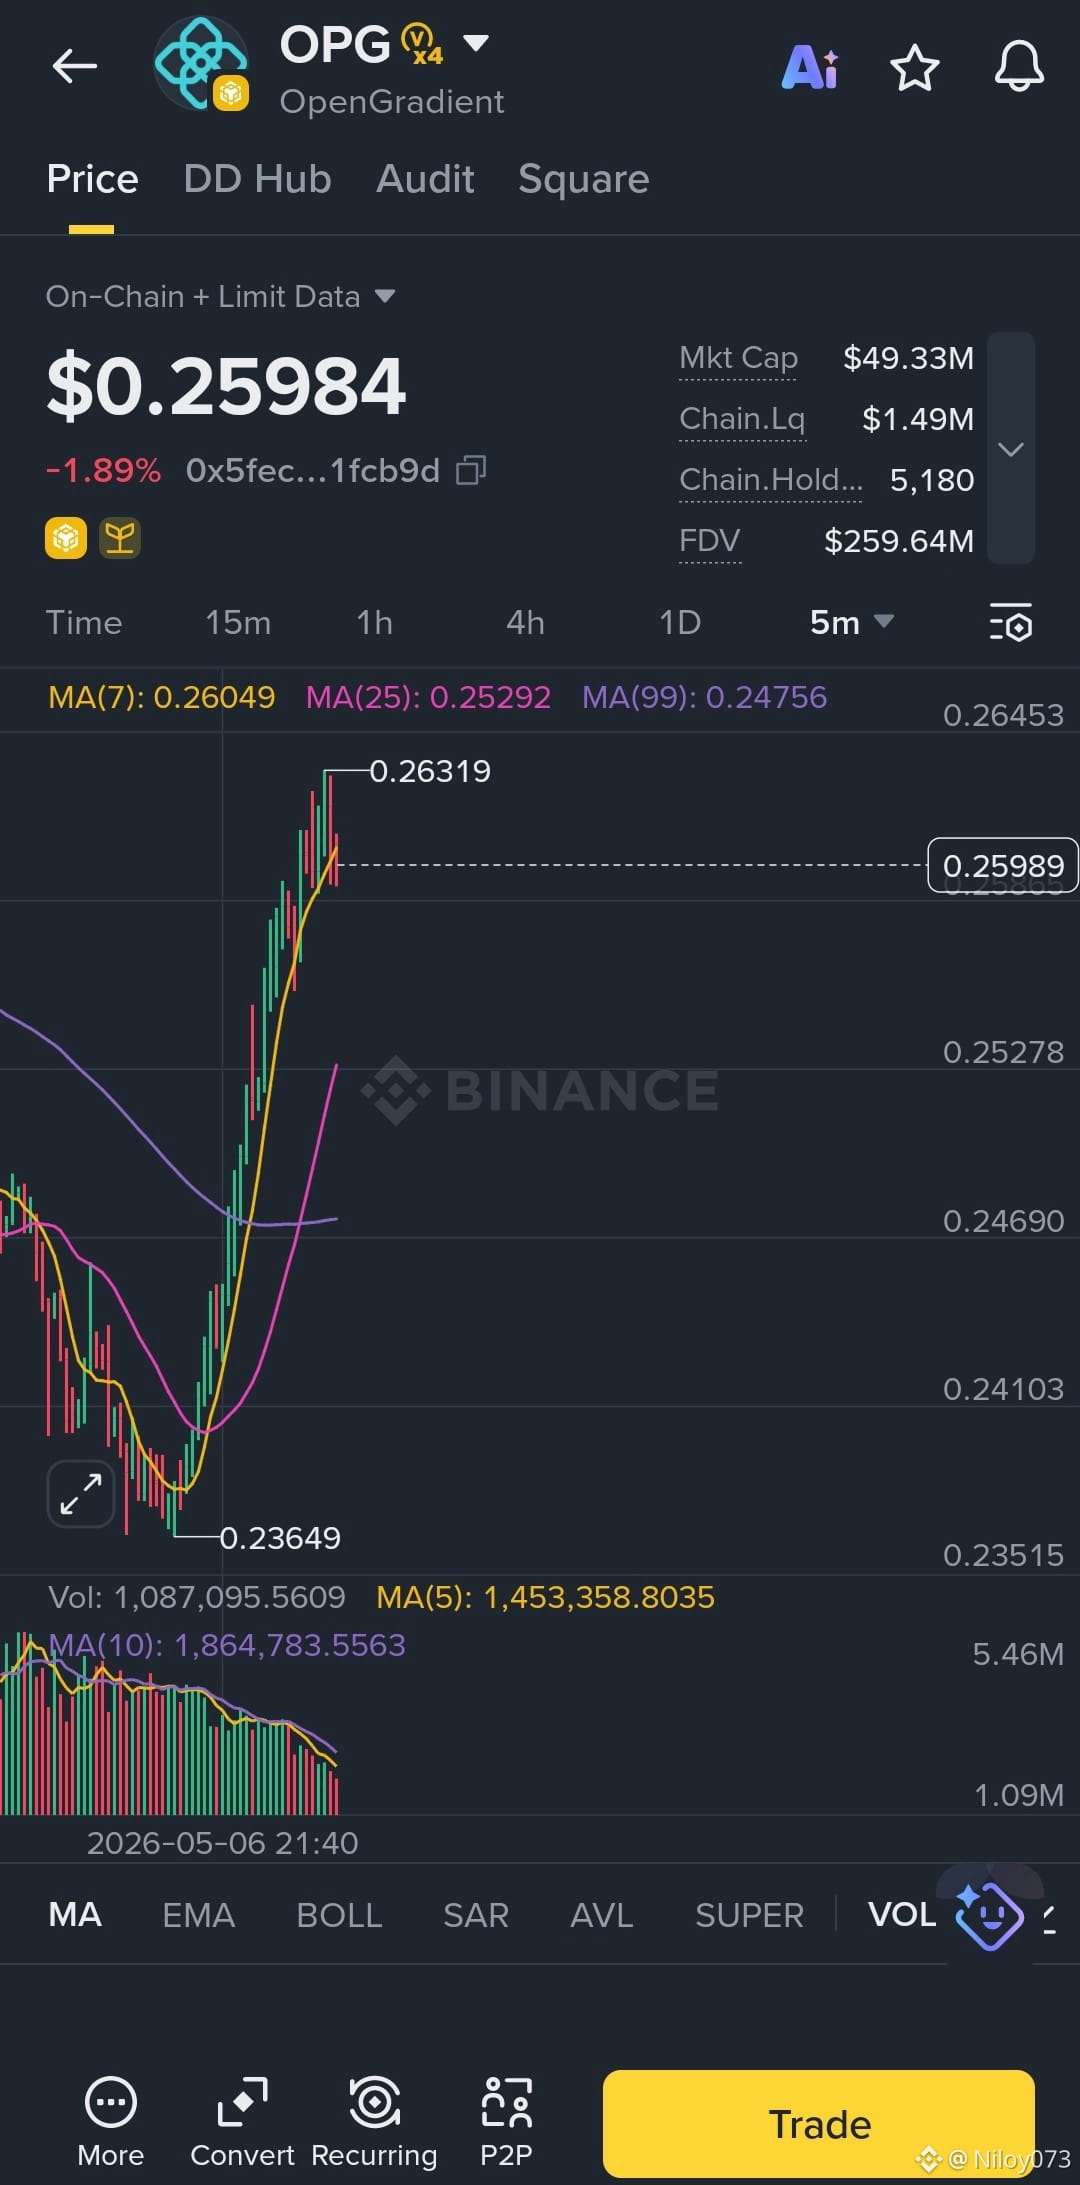Tap the $0.25984 price text
1080x2185 pixels.
click(x=226, y=387)
